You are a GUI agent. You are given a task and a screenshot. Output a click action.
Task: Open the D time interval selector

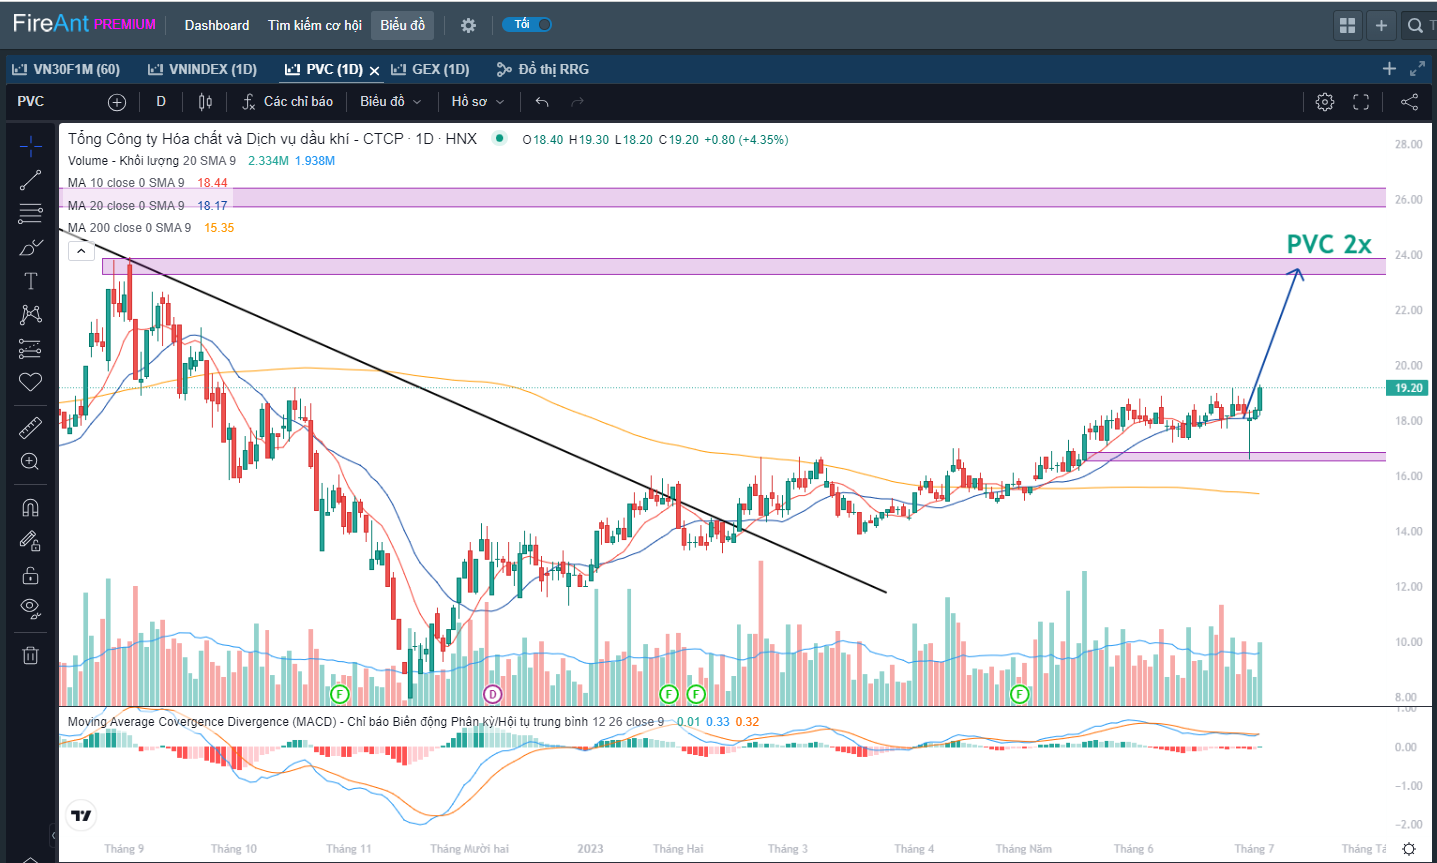coord(161,102)
